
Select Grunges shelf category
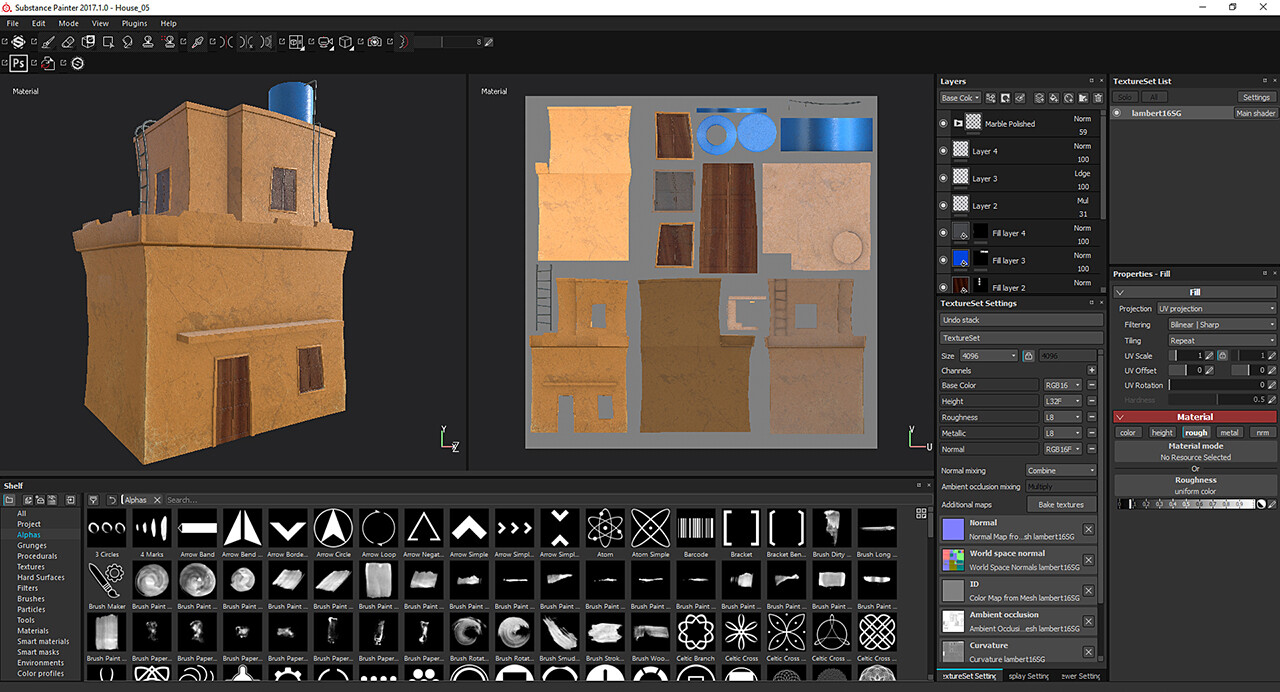[x=32, y=545]
